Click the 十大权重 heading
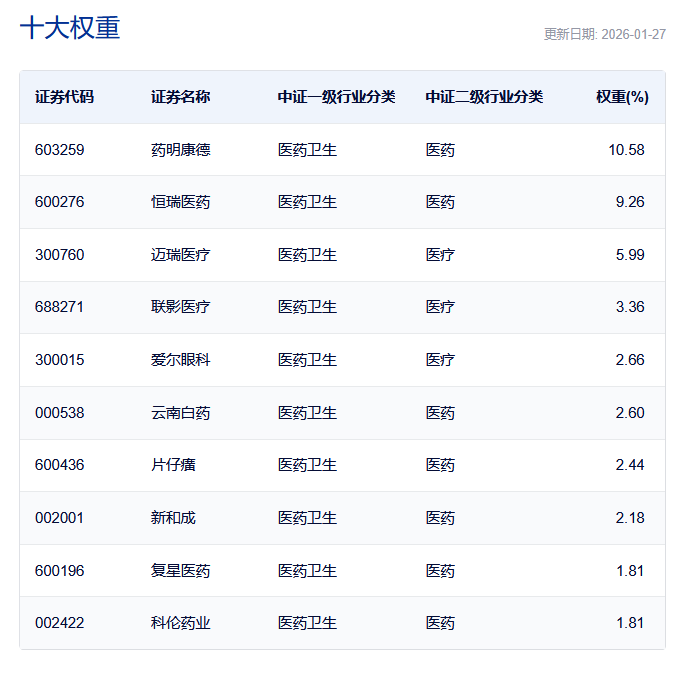This screenshot has height=682, width=697. [x=70, y=28]
